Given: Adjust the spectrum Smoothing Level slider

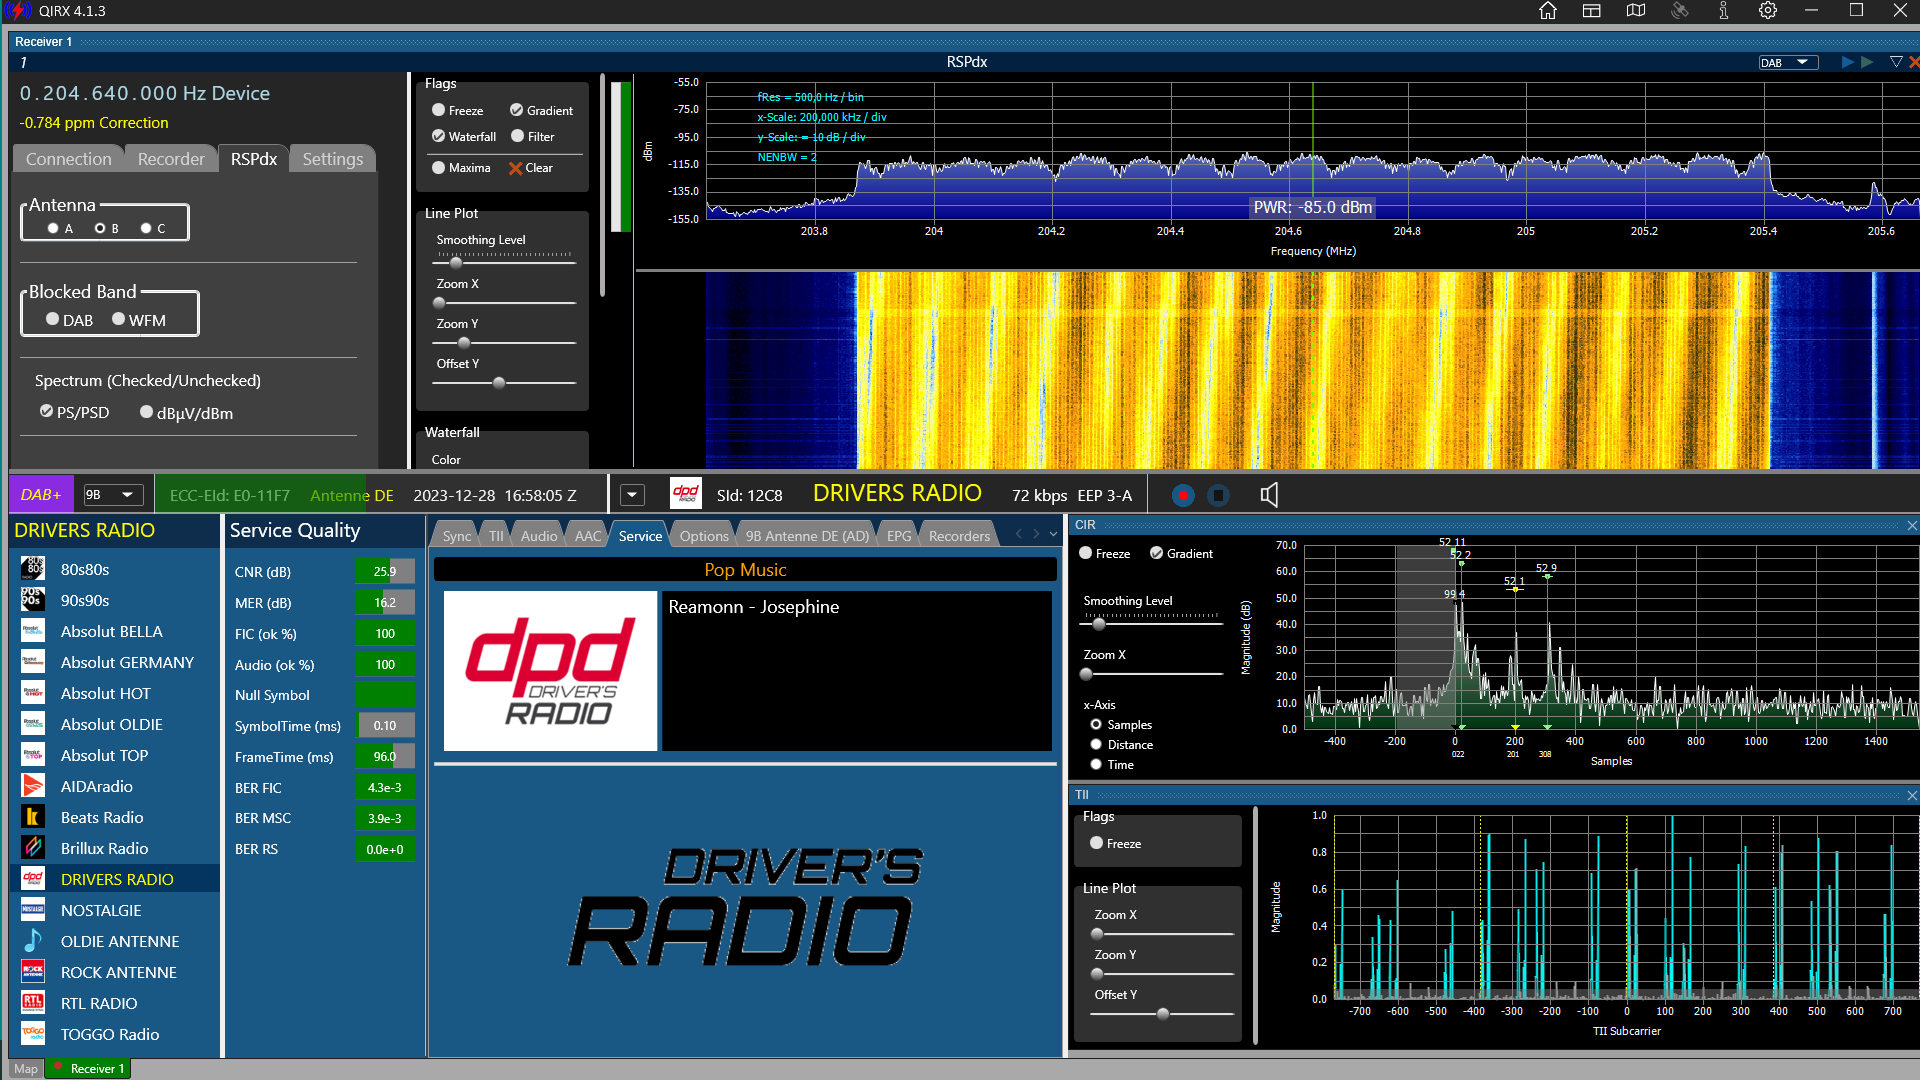Looking at the screenshot, I should [456, 263].
